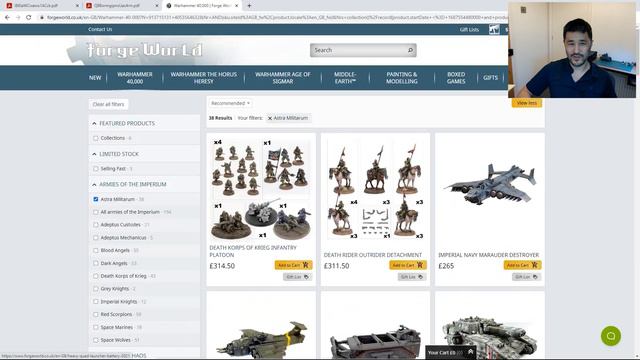Screen dimensions: 640x360
Task: Click the Forge World logo
Action: [x=145, y=50]
